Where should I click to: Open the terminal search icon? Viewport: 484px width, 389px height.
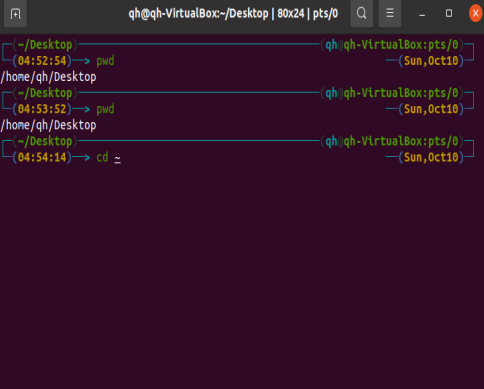(362, 14)
